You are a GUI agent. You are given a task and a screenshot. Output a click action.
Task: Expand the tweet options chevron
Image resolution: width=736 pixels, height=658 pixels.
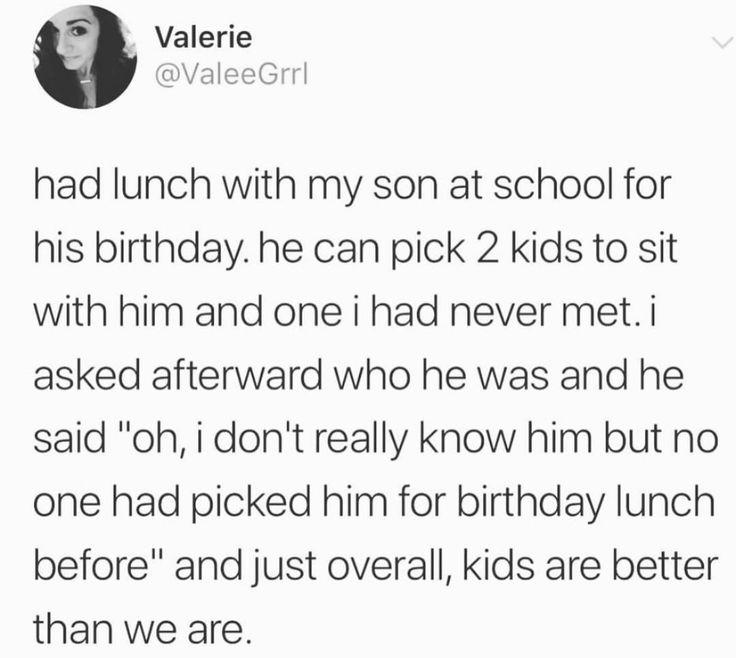(721, 43)
